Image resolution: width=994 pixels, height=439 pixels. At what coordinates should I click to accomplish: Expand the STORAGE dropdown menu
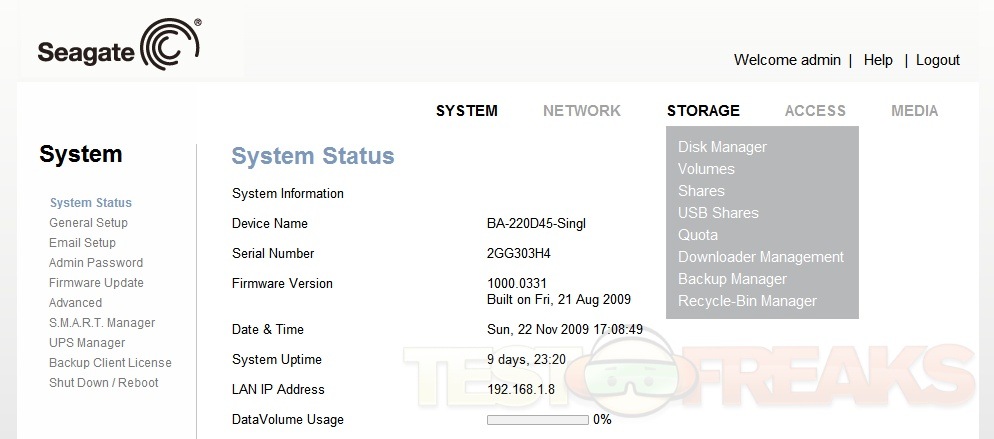(703, 111)
